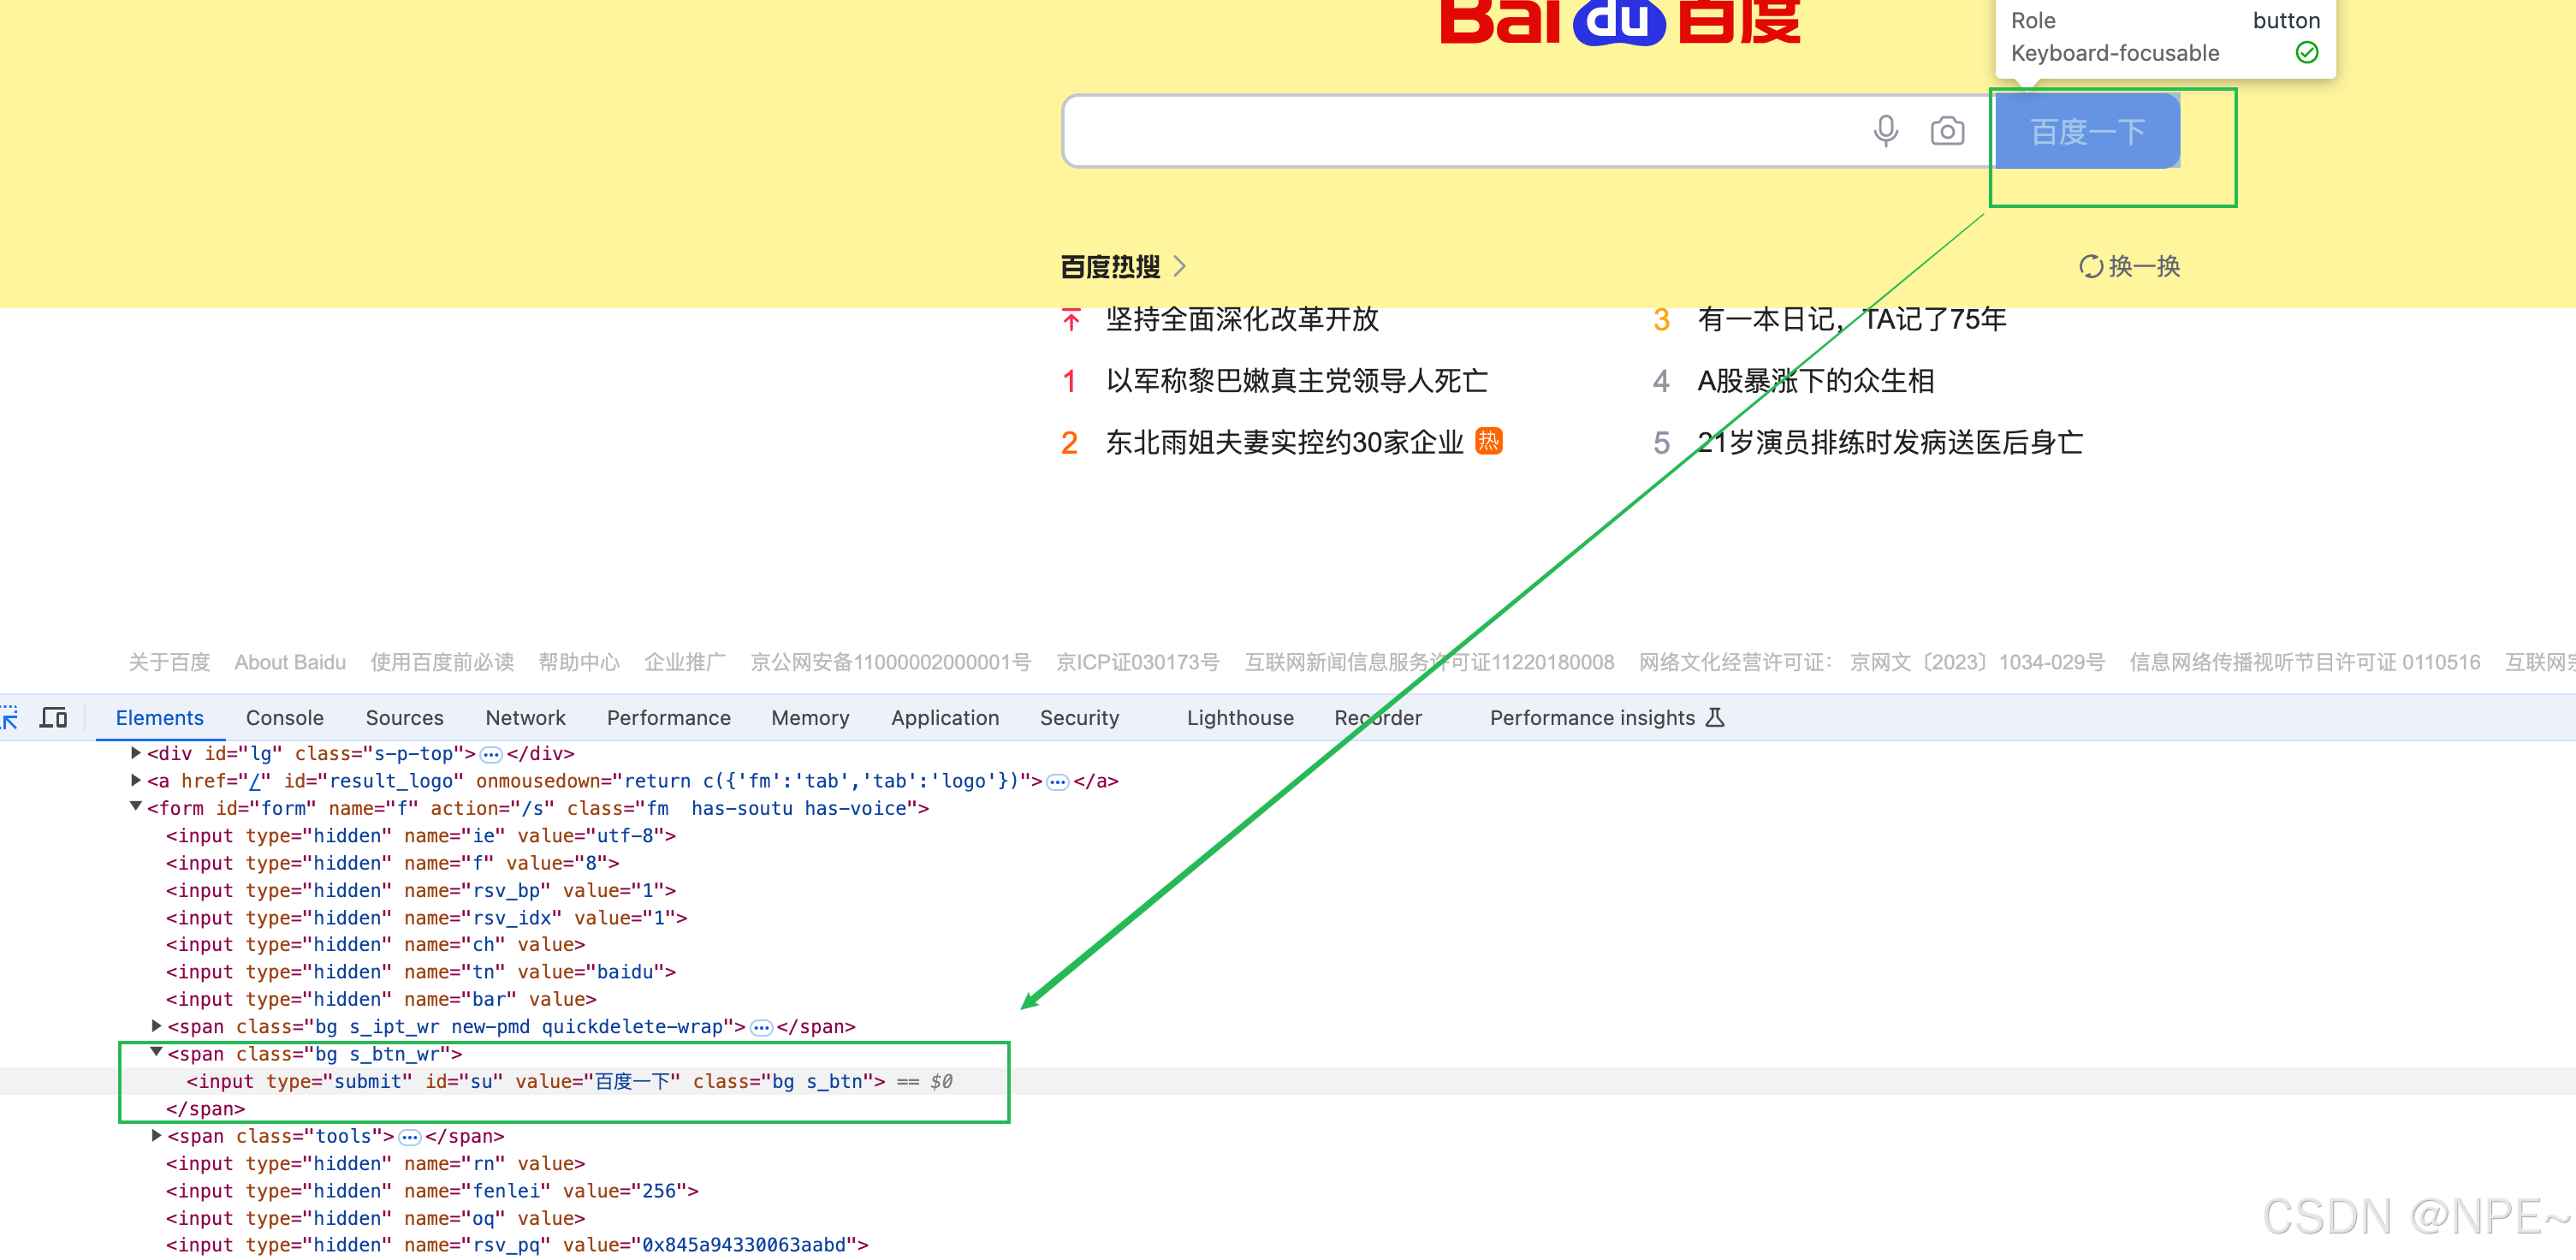Select hidden input name="bar" line

(x=381, y=999)
